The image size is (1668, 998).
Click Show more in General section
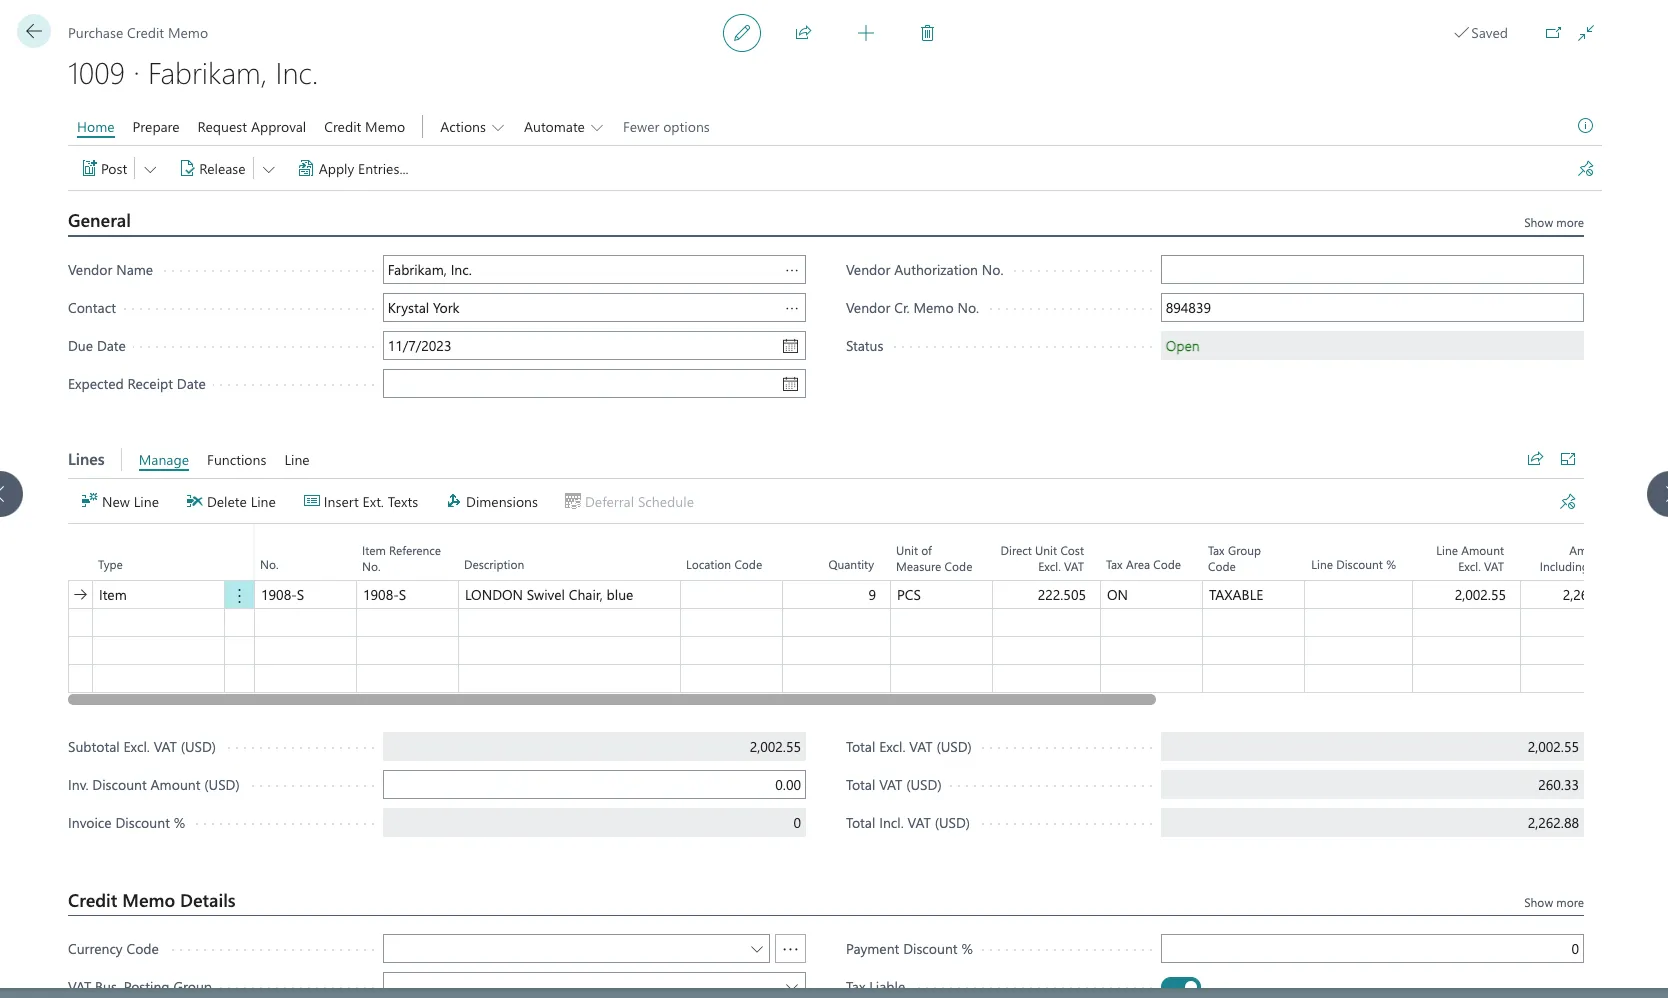1553,223
